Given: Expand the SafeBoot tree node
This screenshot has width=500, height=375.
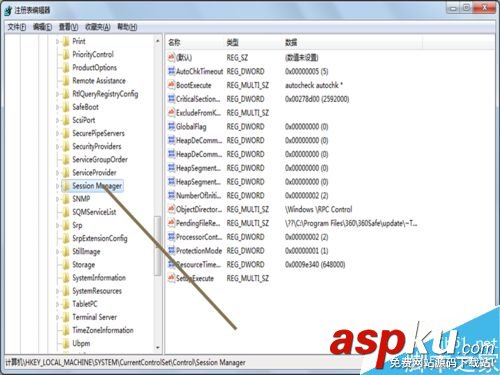Looking at the screenshot, I should coord(57,107).
